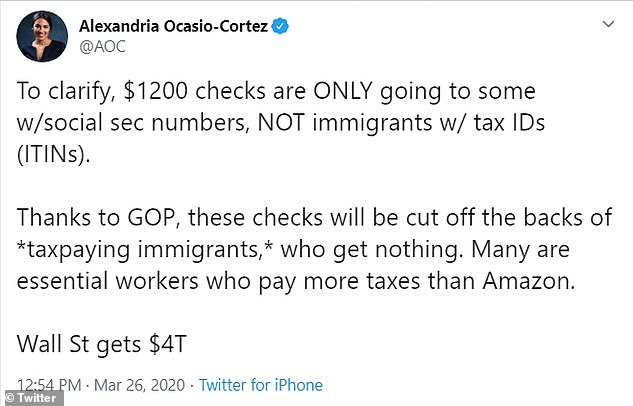
Task: Click "(ITINs)." in the tweet text
Action: coord(54,154)
